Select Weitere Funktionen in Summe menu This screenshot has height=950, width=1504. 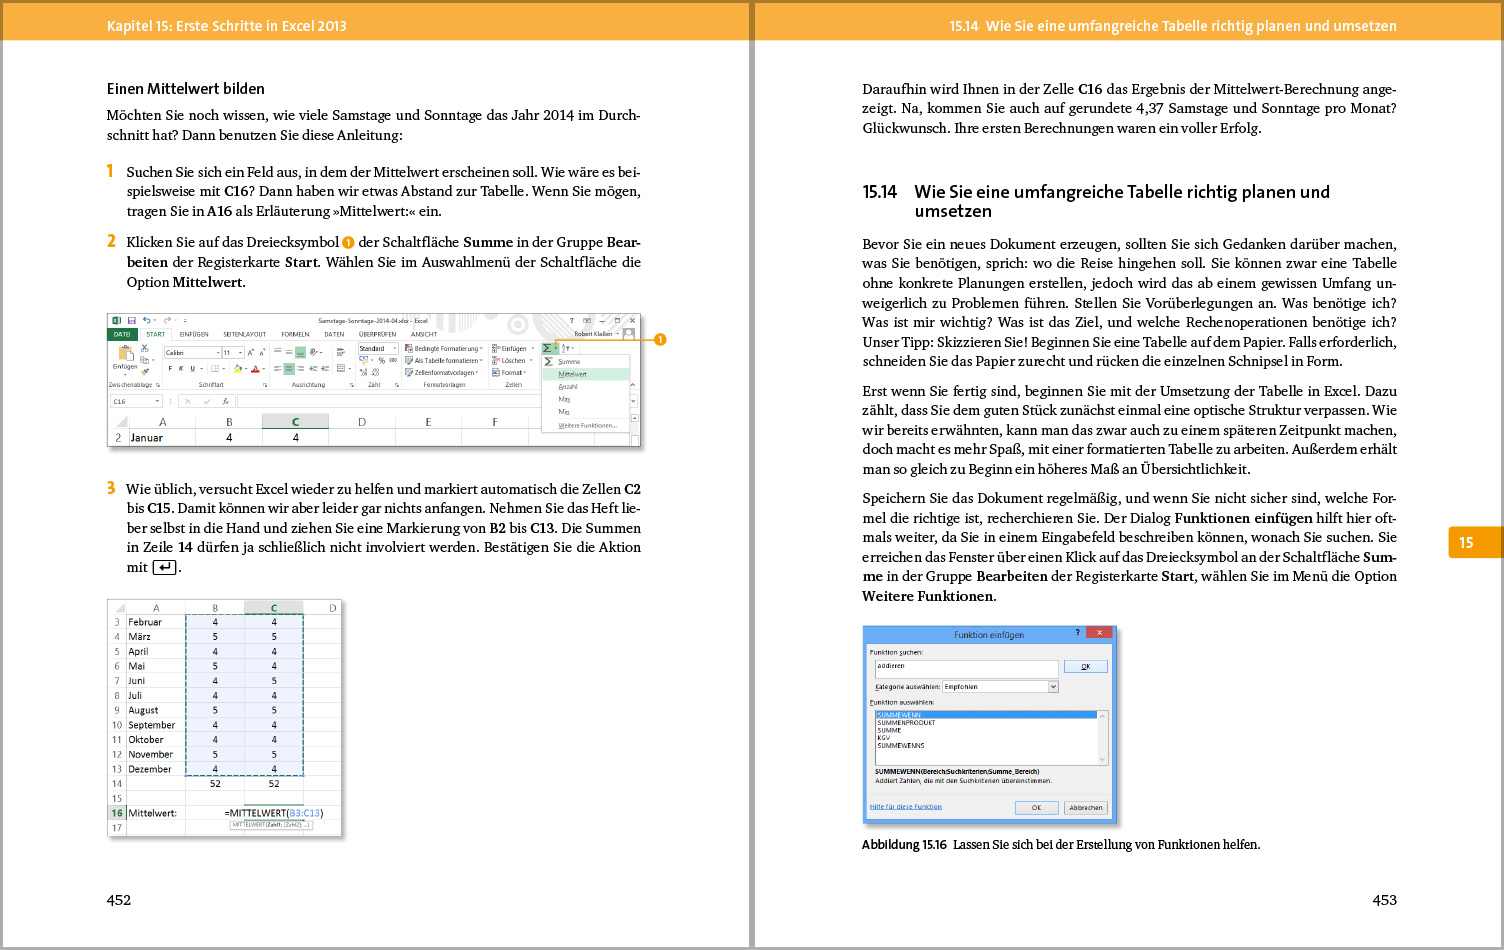pyautogui.click(x=585, y=425)
